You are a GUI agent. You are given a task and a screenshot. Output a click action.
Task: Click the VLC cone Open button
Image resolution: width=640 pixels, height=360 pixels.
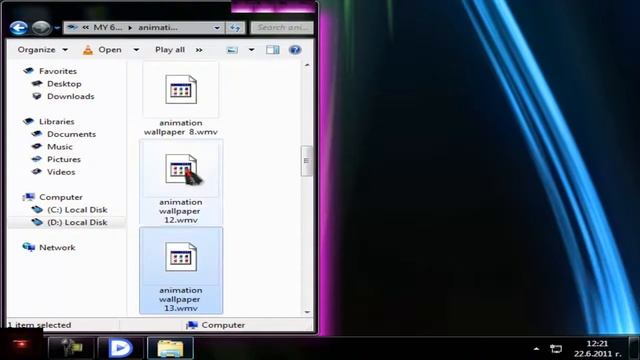102,50
